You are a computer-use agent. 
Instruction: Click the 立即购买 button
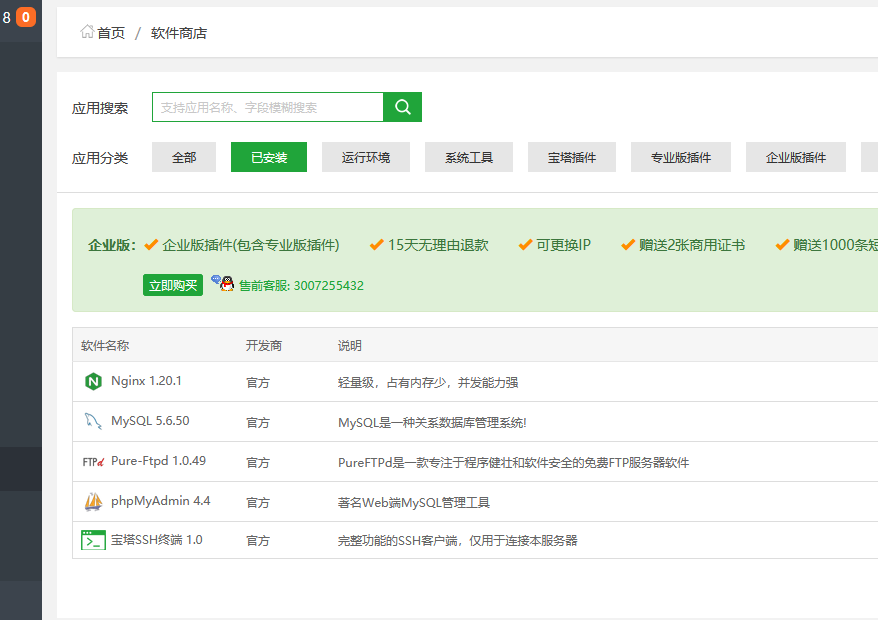click(173, 285)
